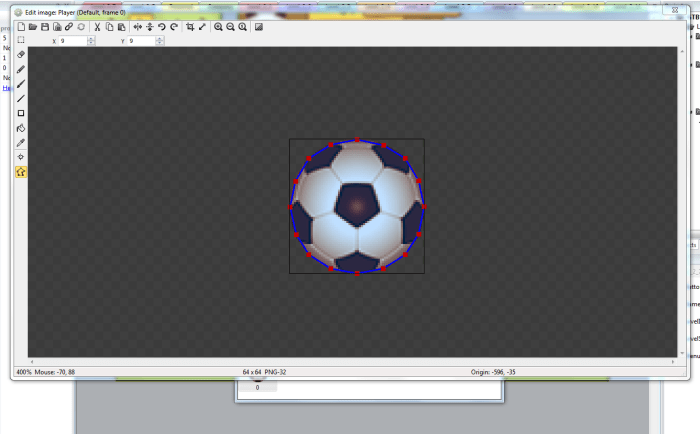Activate the paint bucket Fill tool
The width and height of the screenshot is (700, 434).
coord(21,128)
